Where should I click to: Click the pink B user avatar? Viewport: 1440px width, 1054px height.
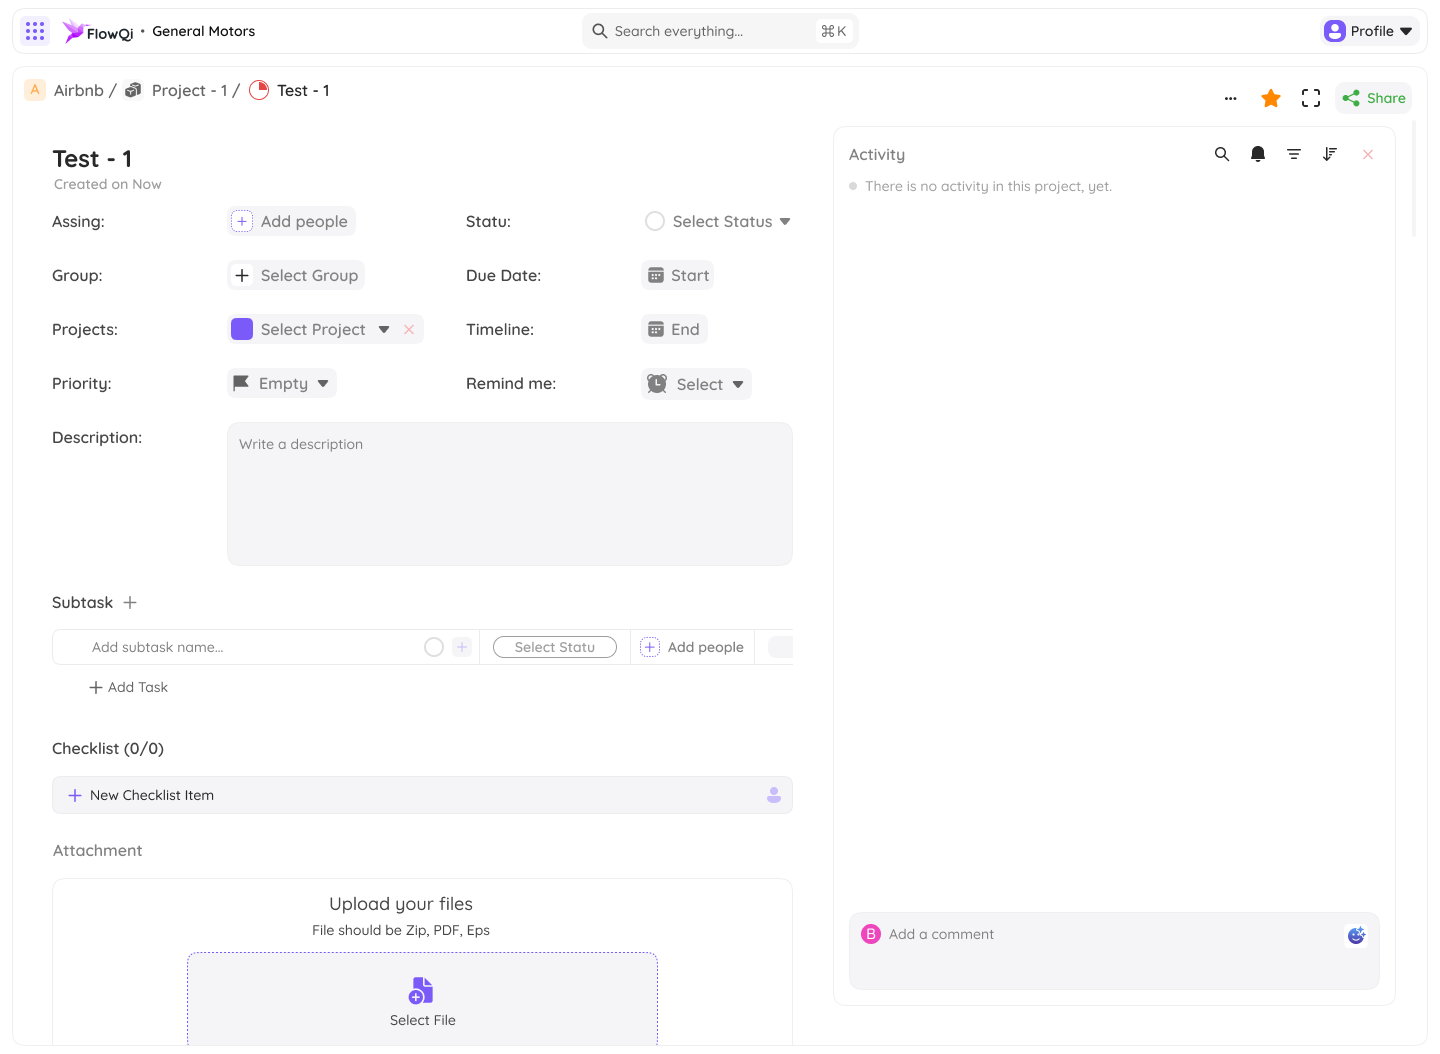[x=871, y=934]
